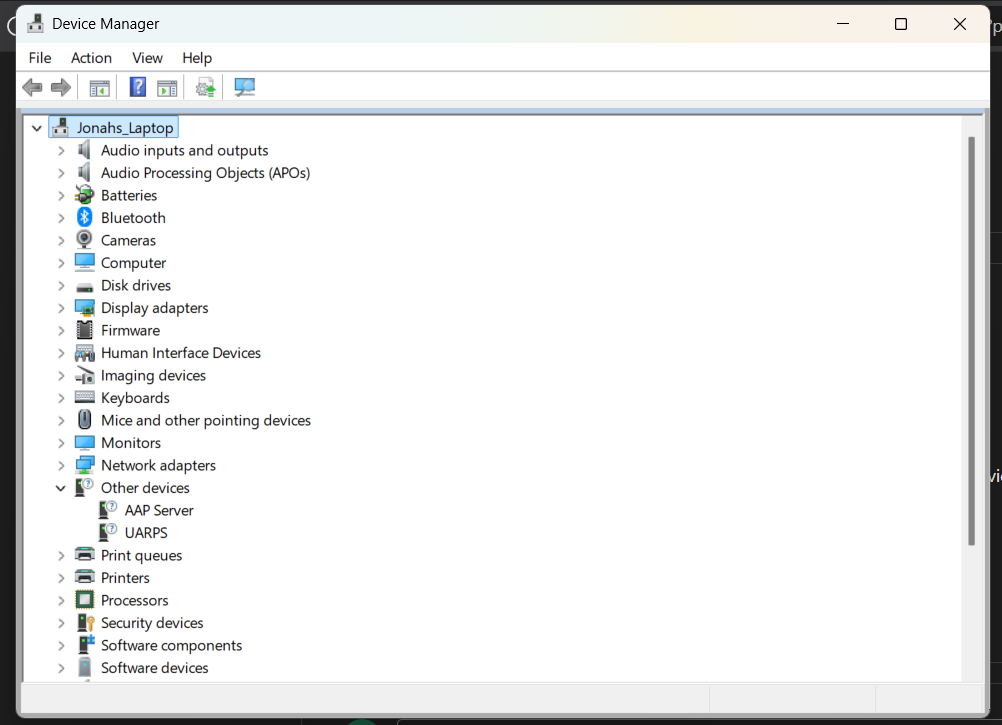Expand the Audio Processing Objects (APOs) node
This screenshot has width=1002, height=725.
click(61, 173)
